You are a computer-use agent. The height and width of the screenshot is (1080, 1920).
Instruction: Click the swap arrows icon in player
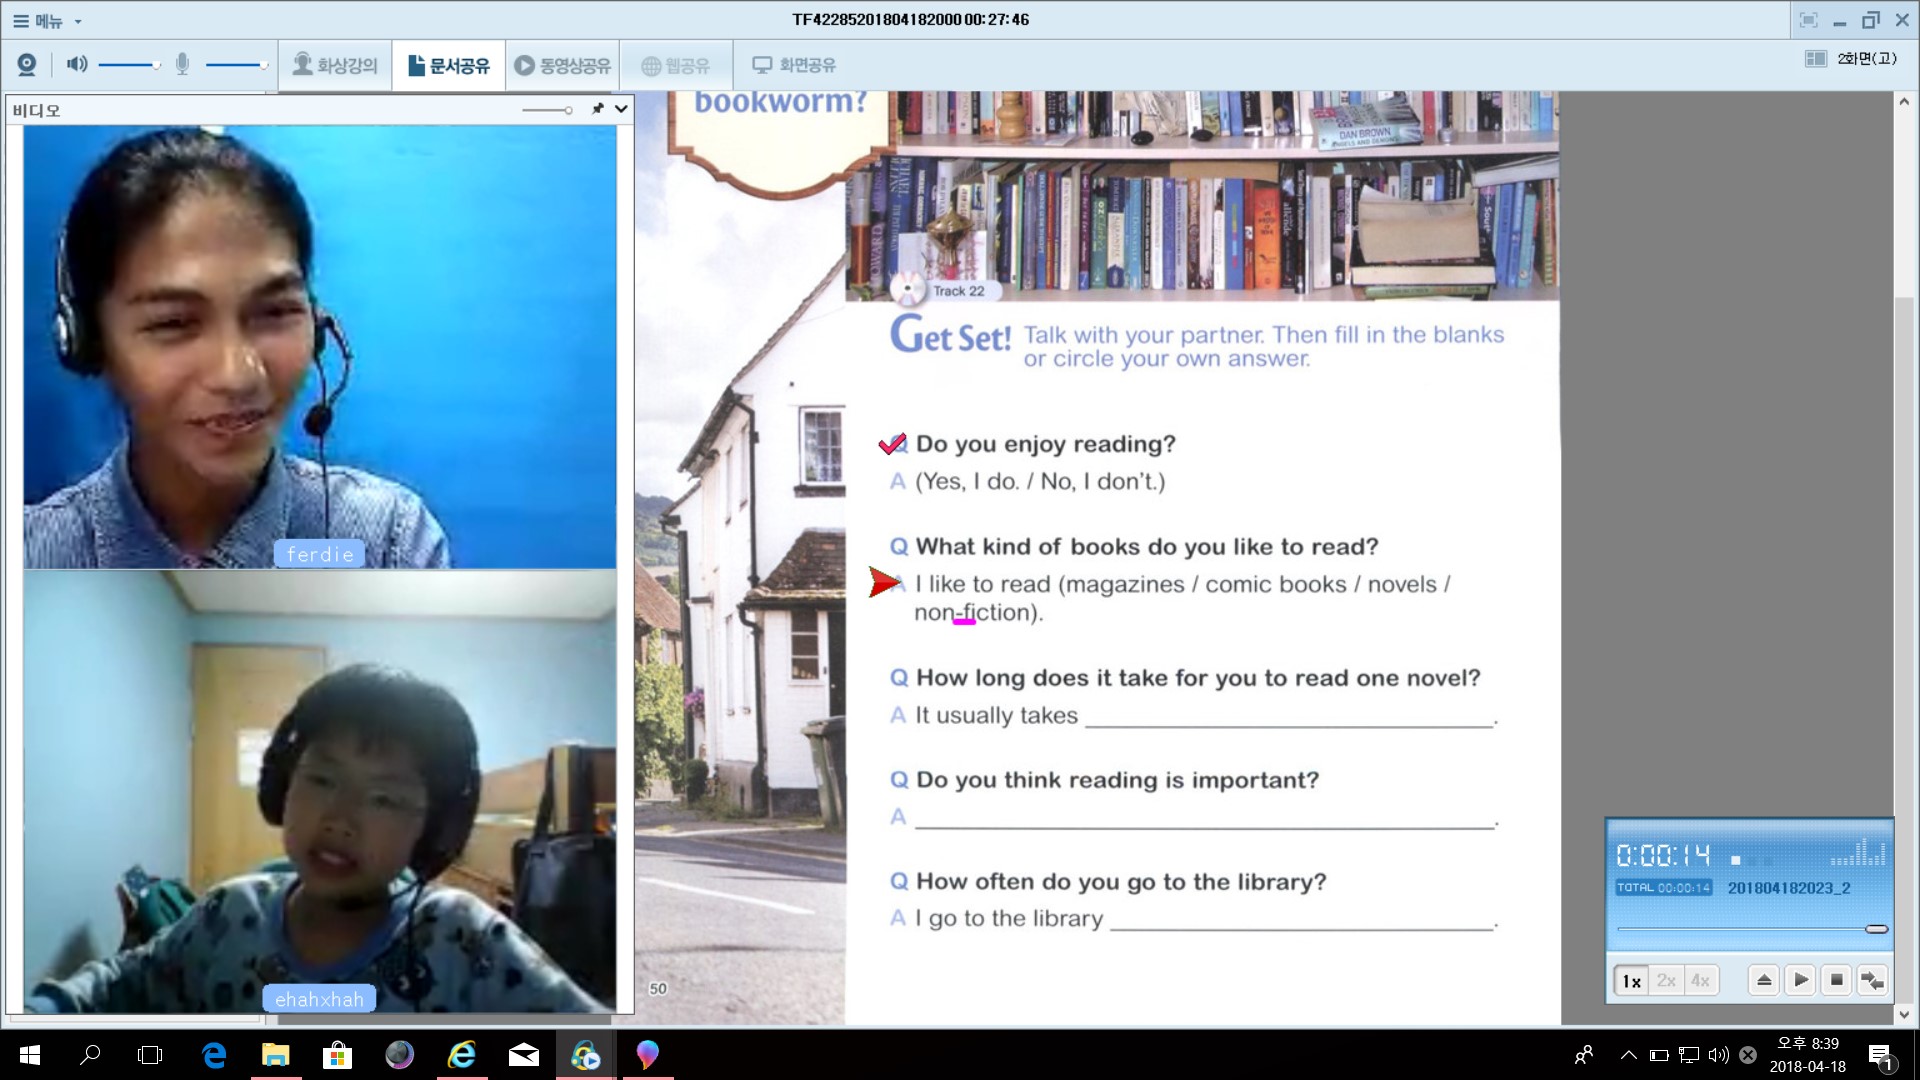[1871, 980]
